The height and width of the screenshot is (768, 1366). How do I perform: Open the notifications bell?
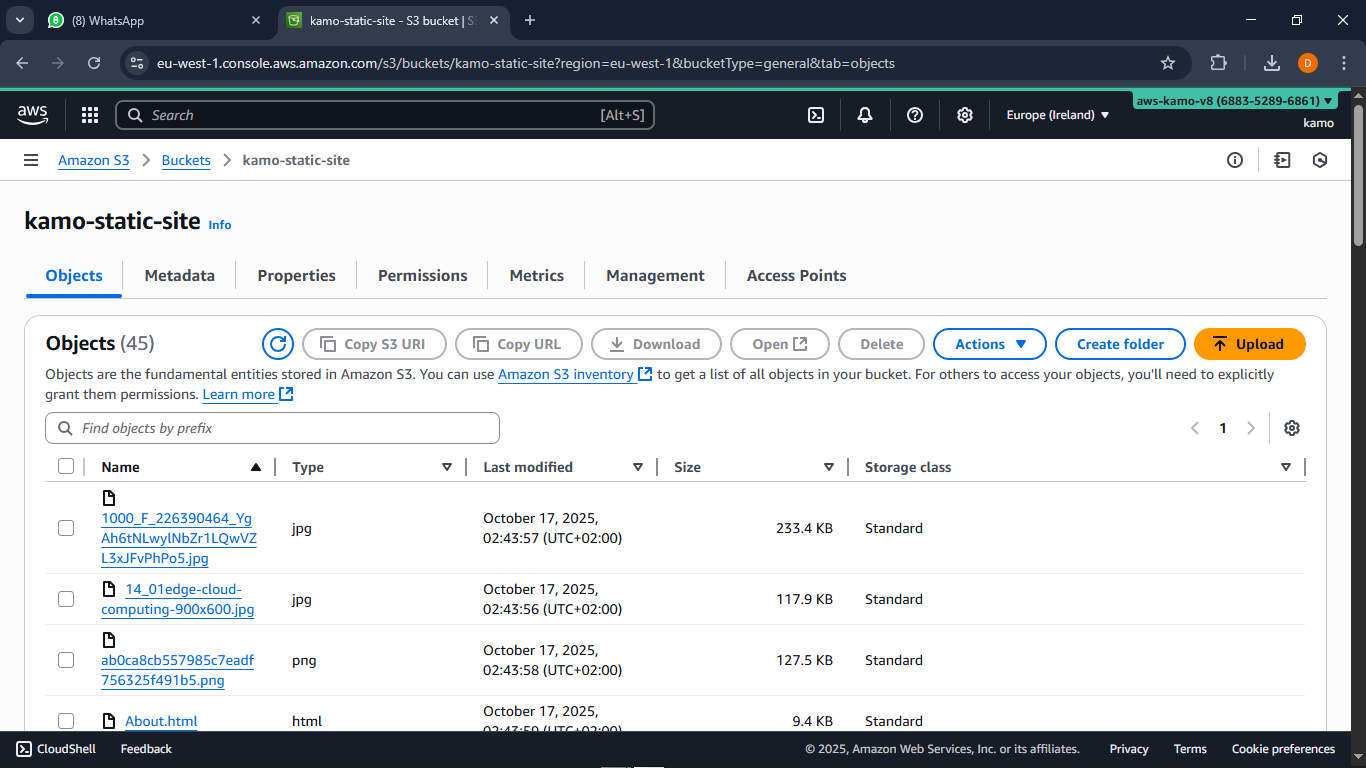click(x=864, y=114)
